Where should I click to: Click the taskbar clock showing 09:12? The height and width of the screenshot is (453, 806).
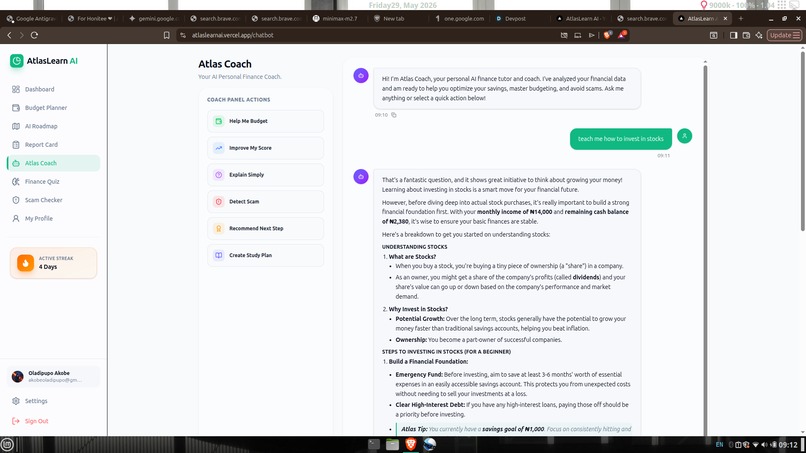tap(788, 445)
